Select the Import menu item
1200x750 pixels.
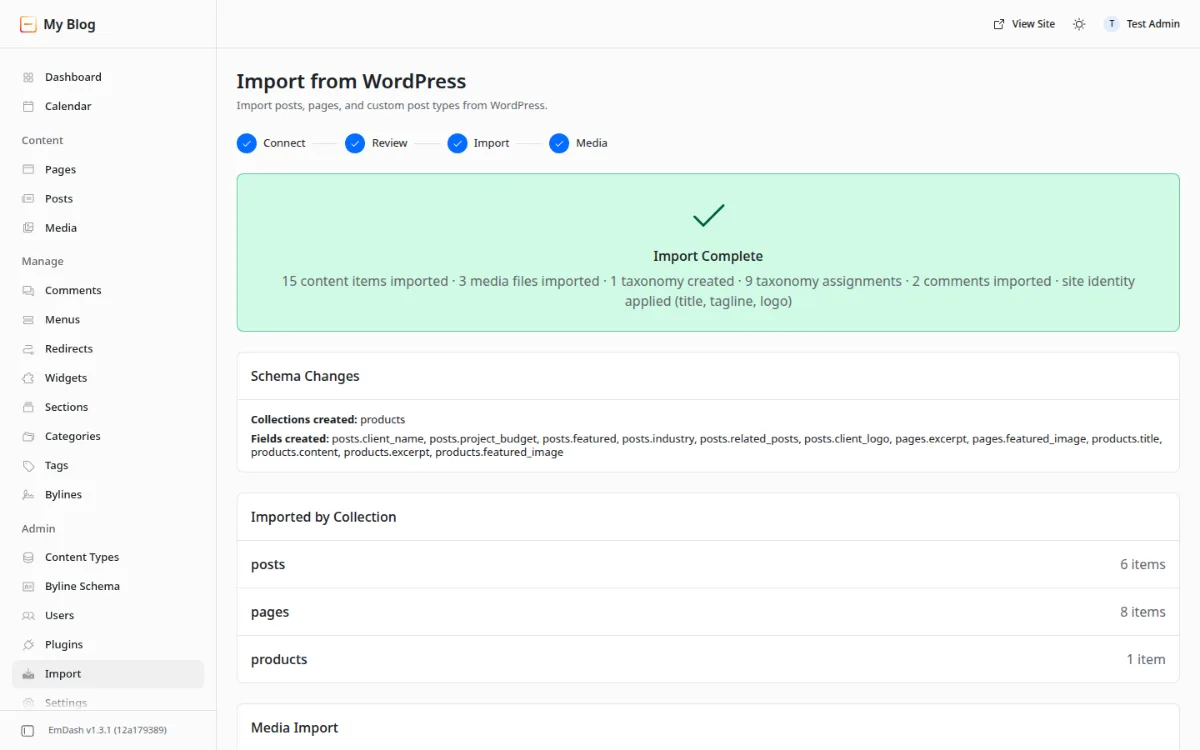pos(108,674)
